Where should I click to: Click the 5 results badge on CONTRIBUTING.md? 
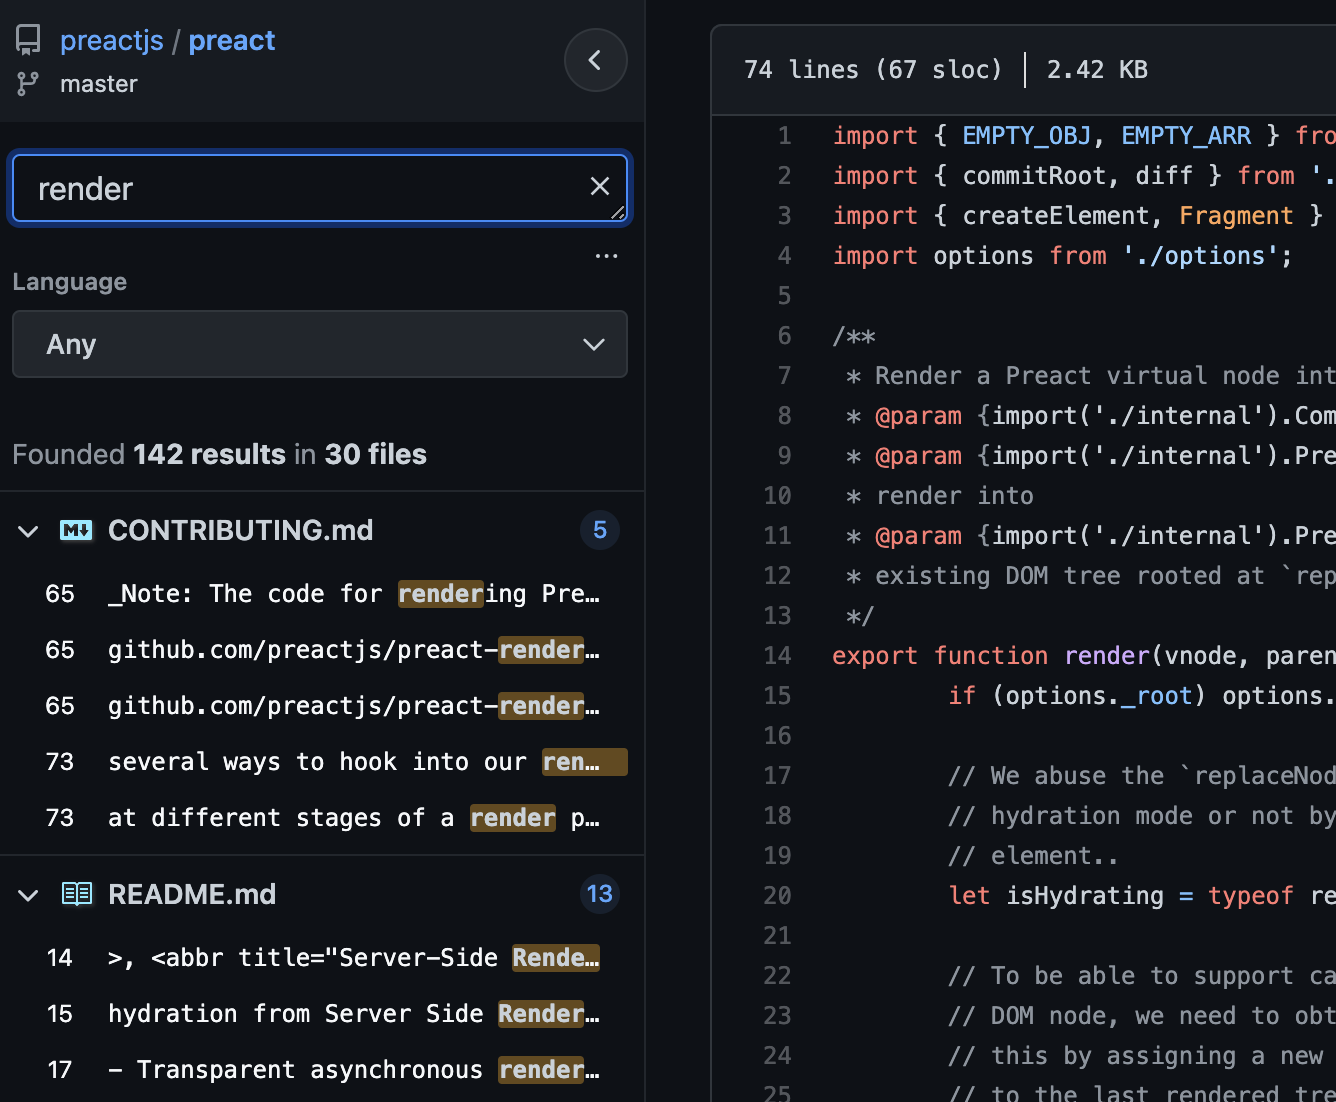(600, 530)
